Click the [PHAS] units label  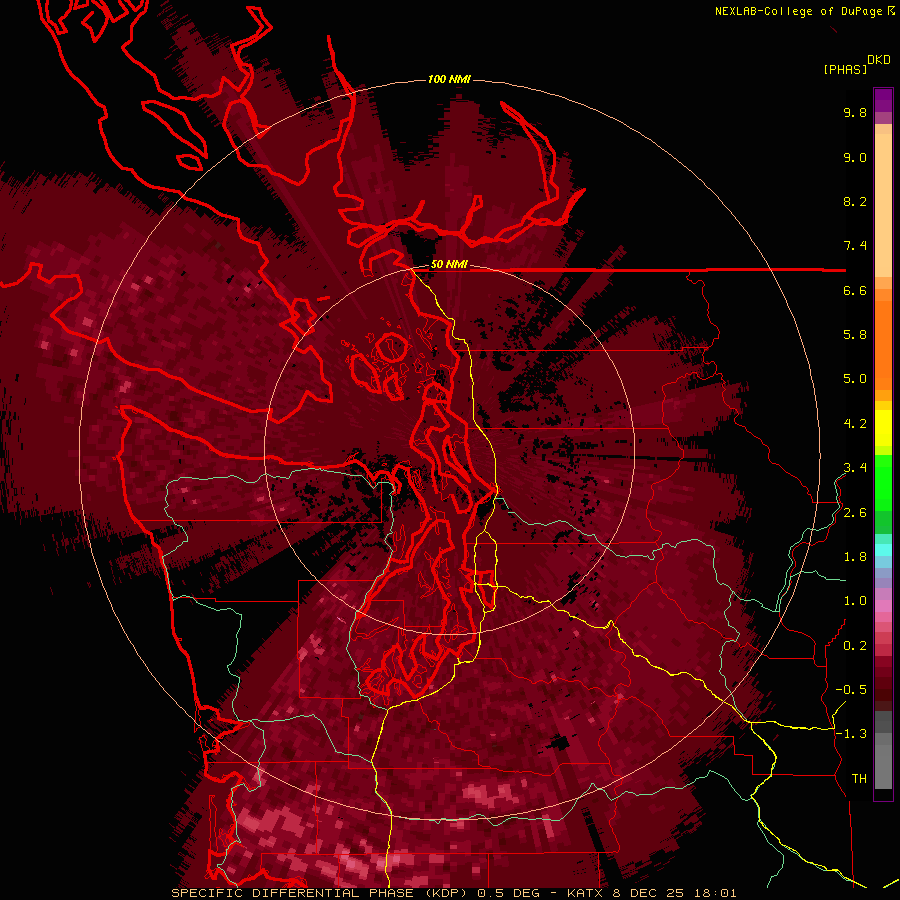click(845, 70)
